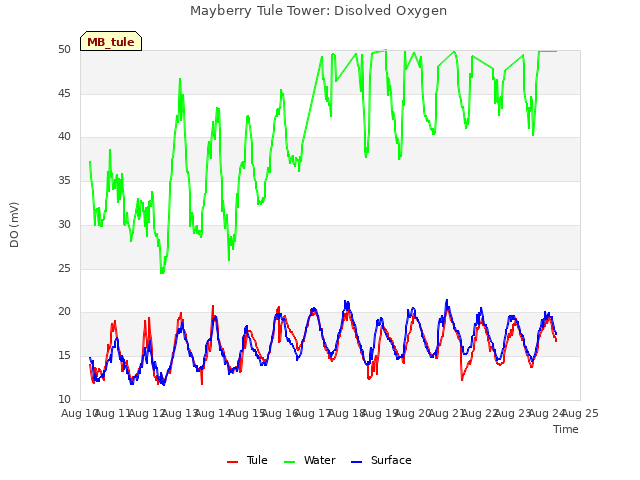Click the Aug 10 x-axis tick label
640x480 pixels.
(80, 413)
